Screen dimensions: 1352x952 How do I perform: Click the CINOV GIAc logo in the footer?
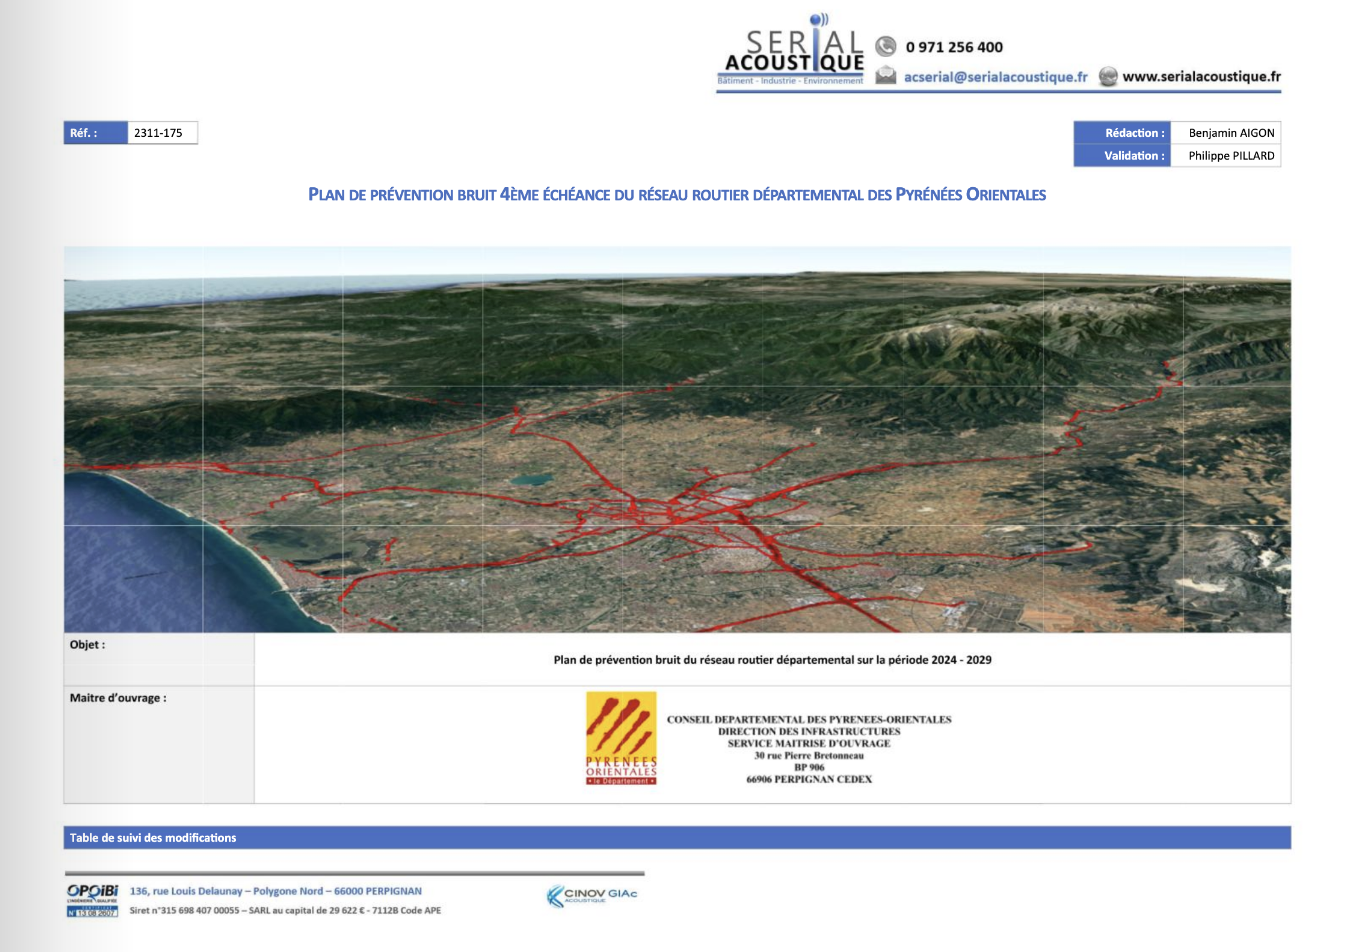click(x=592, y=895)
